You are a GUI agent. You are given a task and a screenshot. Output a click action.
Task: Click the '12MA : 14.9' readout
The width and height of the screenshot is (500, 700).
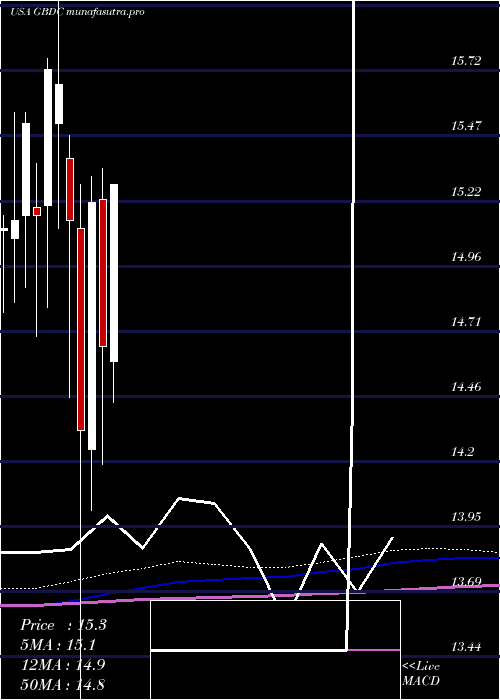63,665
